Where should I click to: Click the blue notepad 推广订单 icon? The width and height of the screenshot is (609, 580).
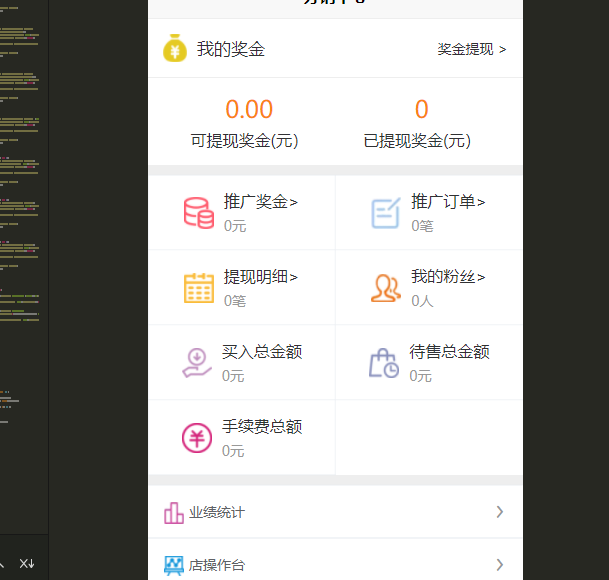coord(385,213)
